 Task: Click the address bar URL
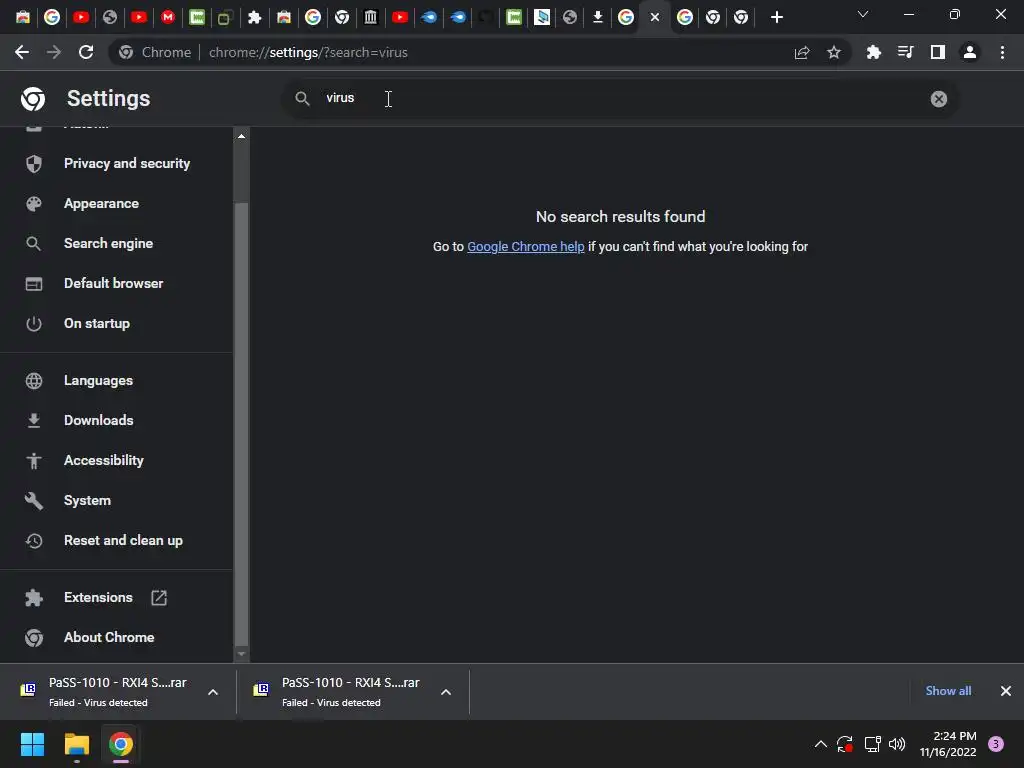308,52
